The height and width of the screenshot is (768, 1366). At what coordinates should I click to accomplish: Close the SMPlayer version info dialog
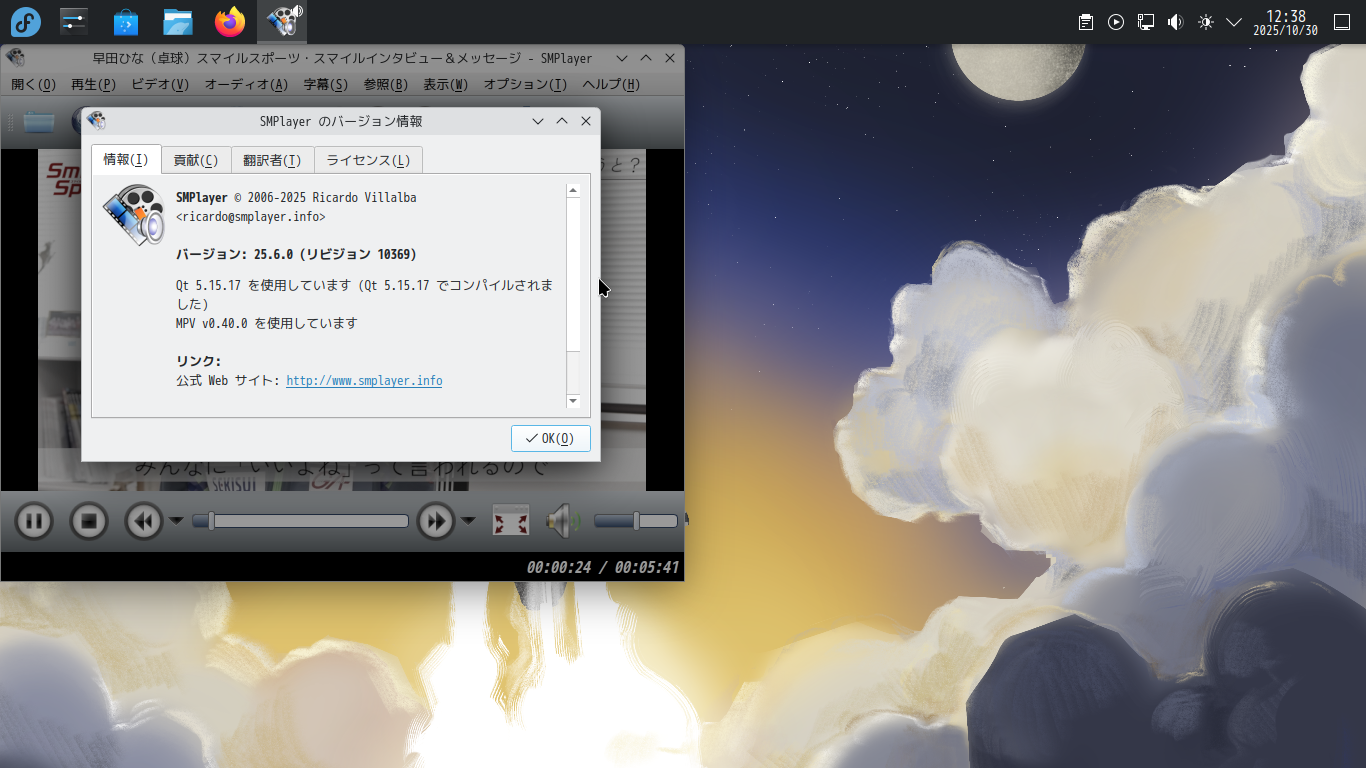[x=586, y=121]
